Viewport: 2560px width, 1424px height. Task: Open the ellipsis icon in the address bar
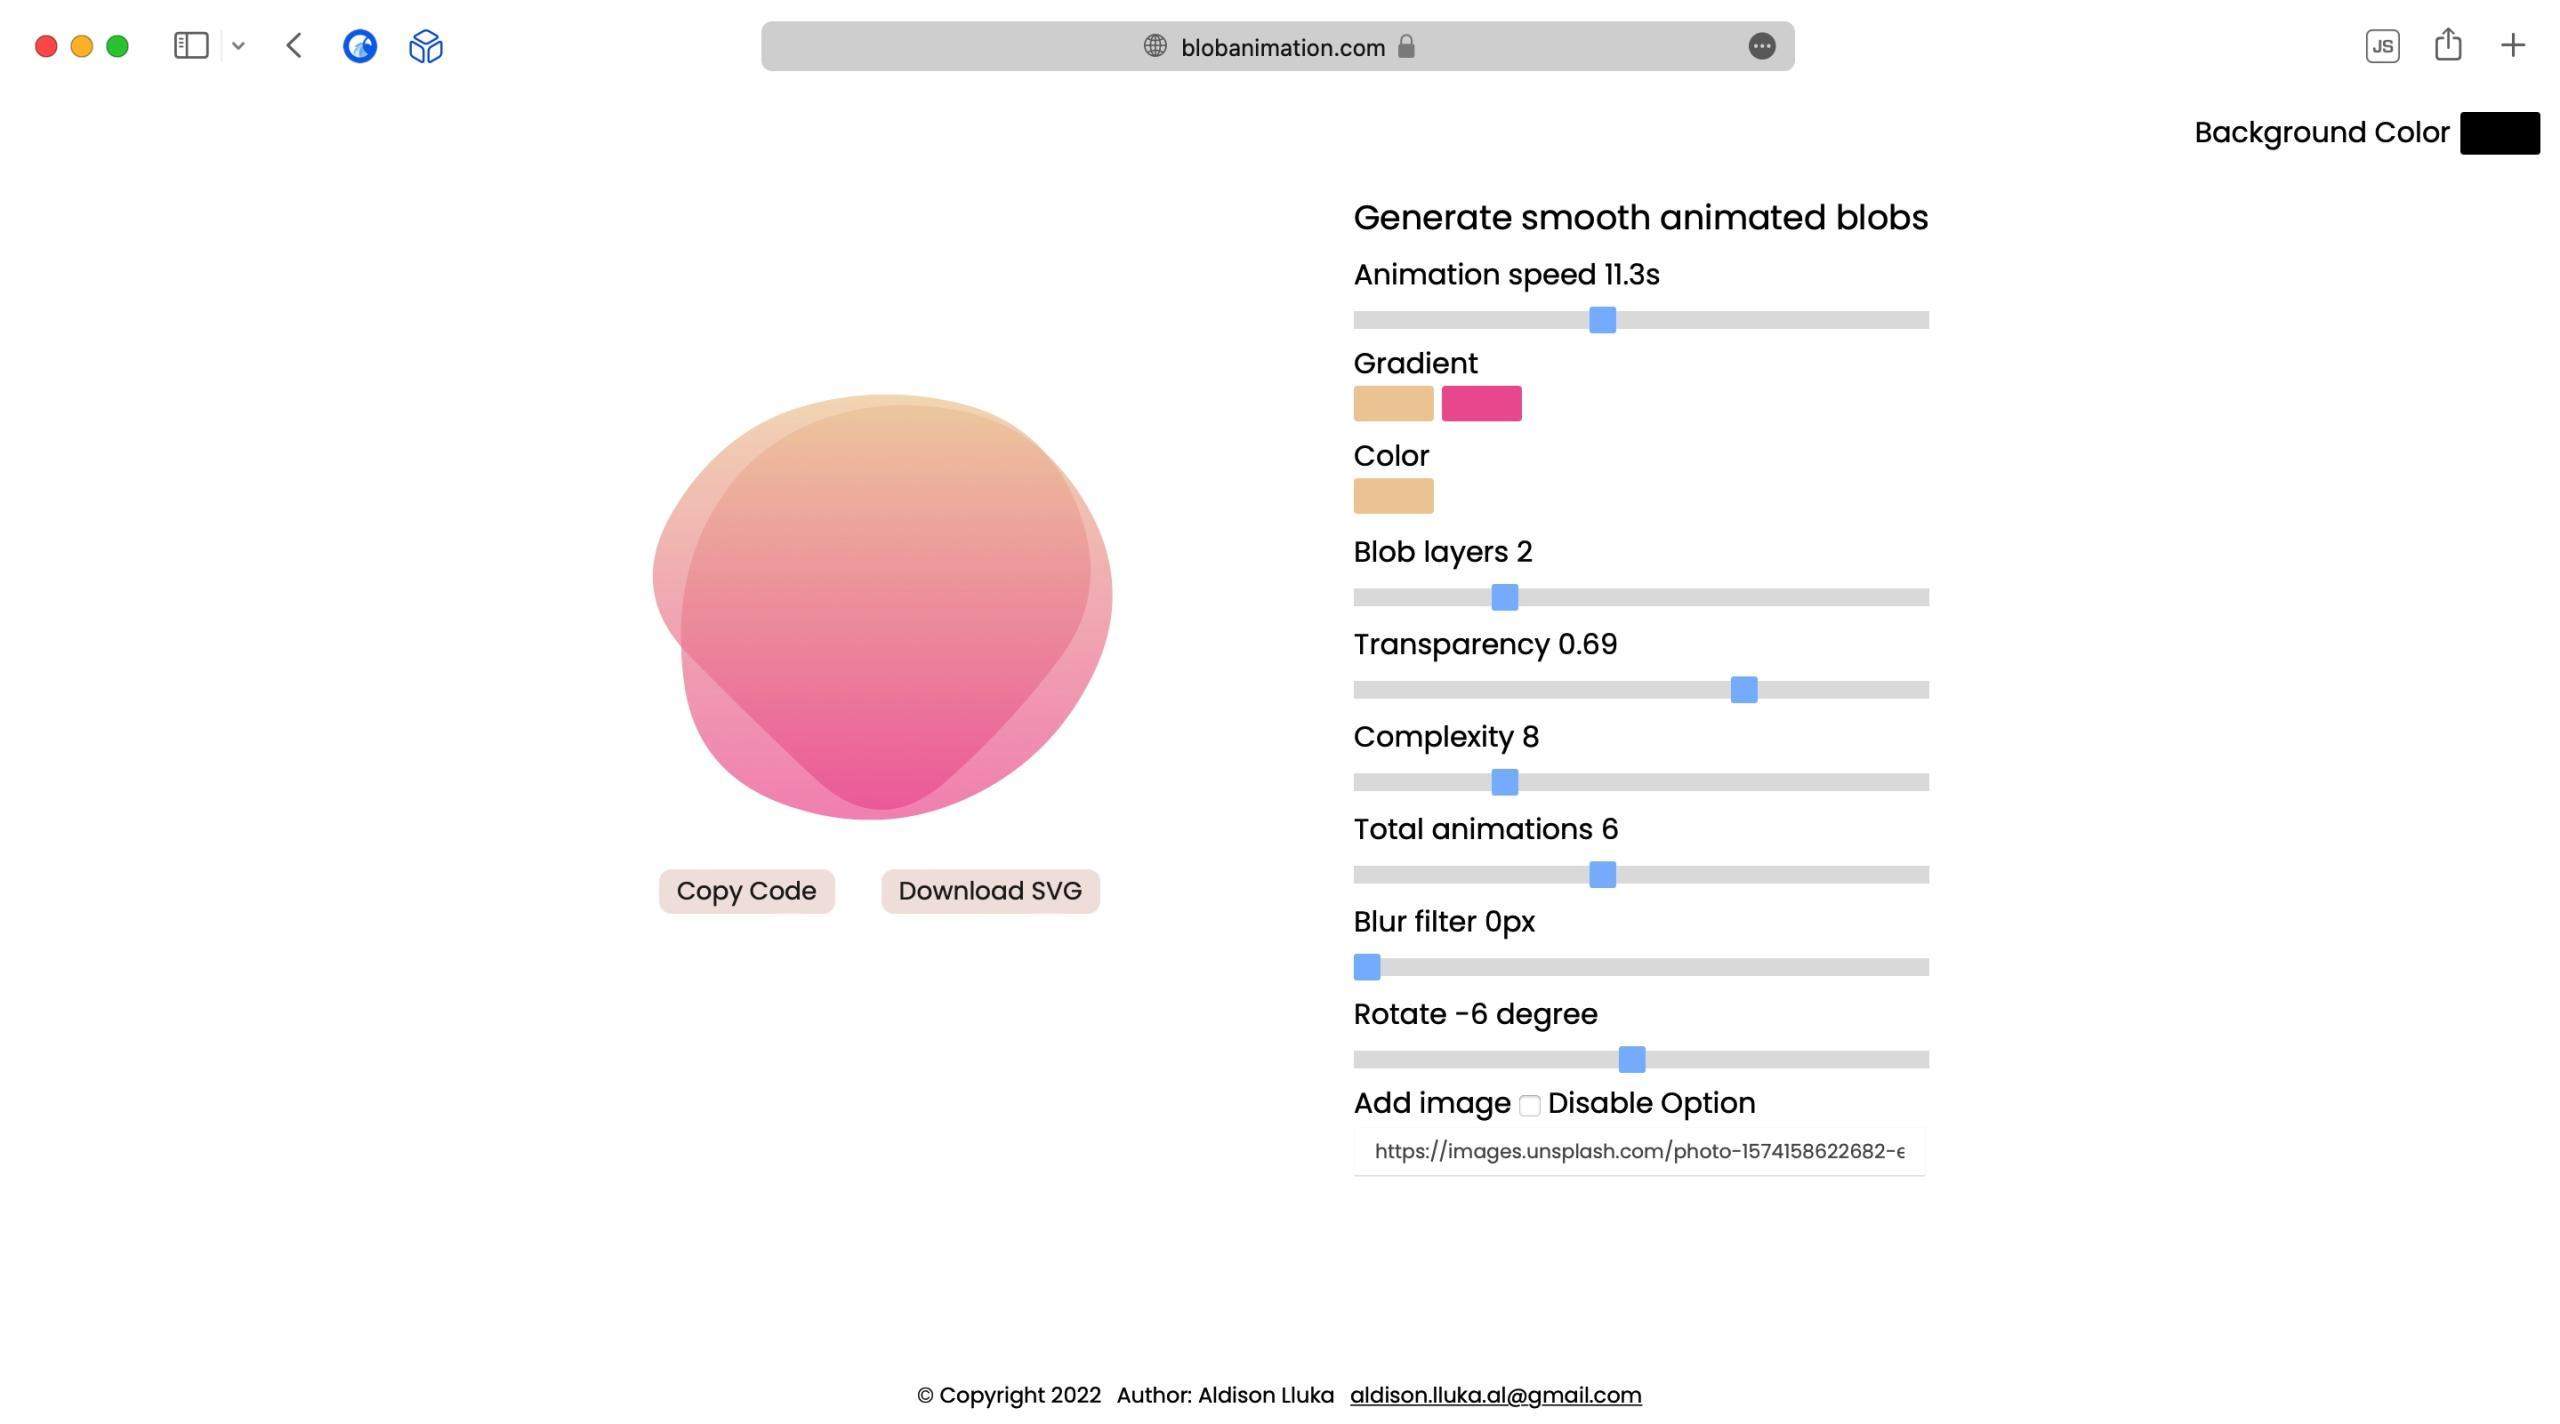(1762, 46)
